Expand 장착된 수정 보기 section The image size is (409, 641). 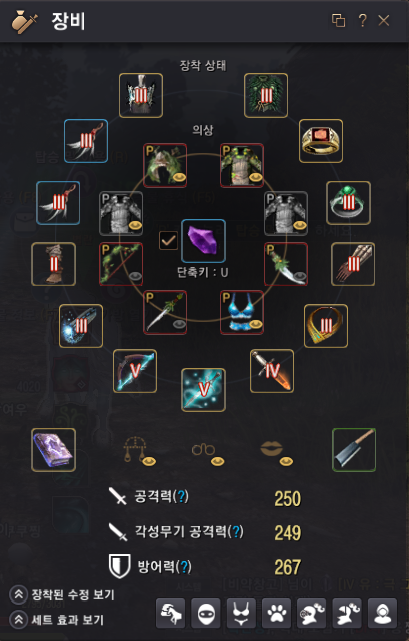point(63,594)
